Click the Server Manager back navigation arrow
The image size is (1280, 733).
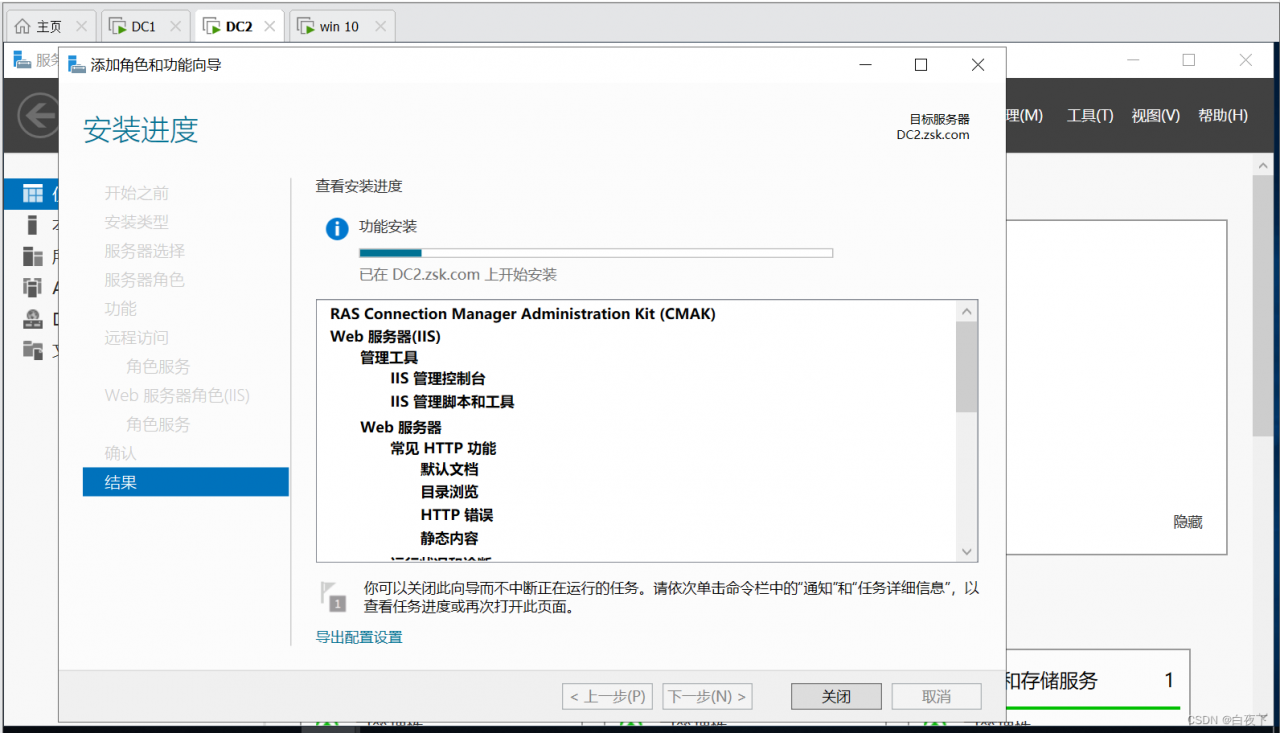tap(37, 115)
